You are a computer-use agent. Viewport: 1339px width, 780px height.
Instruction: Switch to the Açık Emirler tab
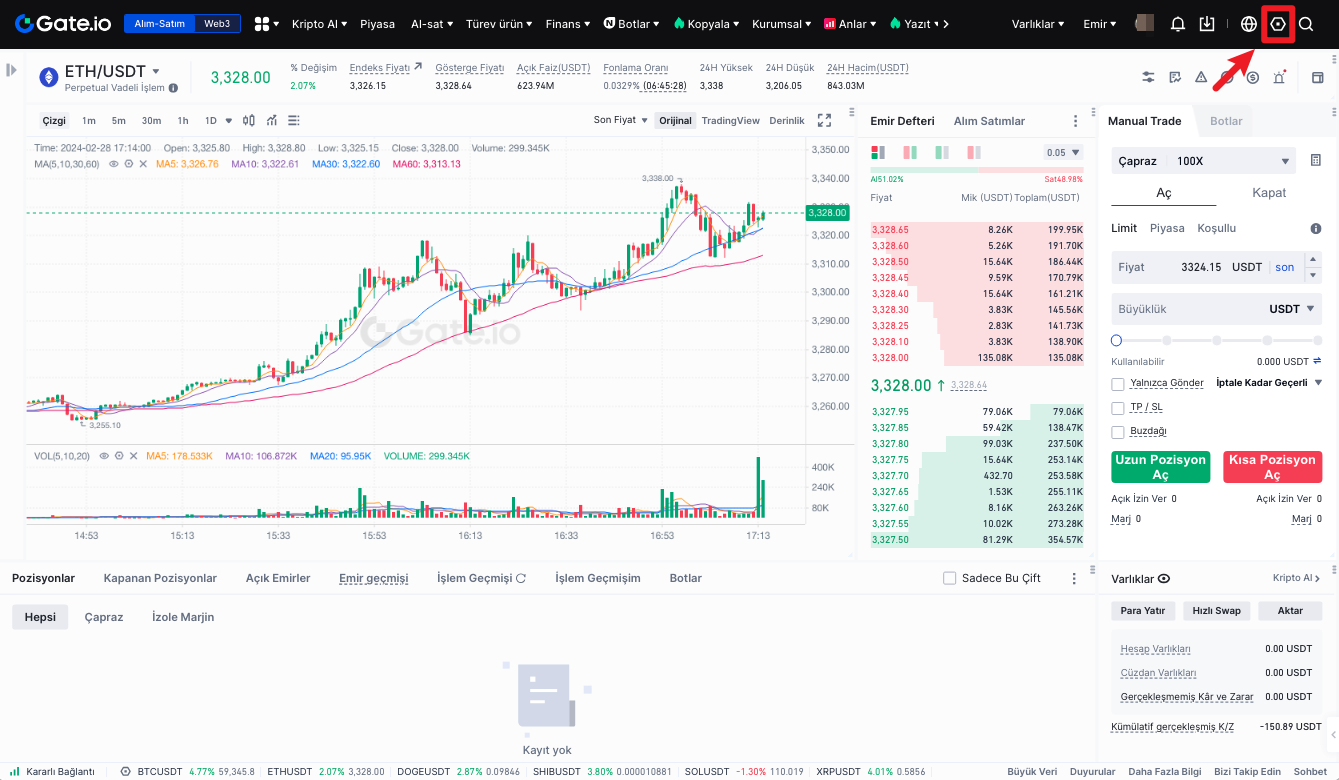(x=278, y=578)
